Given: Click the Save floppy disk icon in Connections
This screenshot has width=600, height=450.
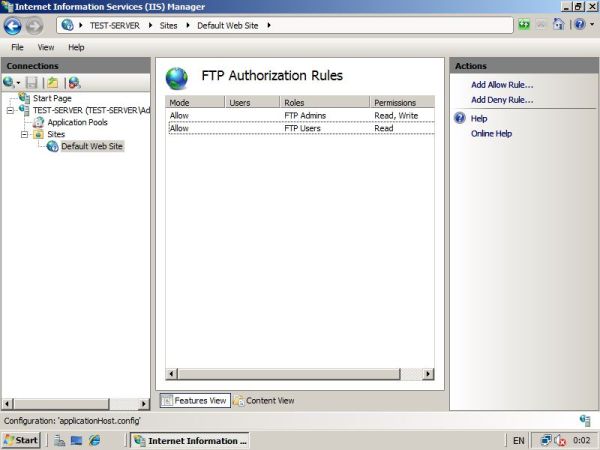Looking at the screenshot, I should click(x=31, y=82).
